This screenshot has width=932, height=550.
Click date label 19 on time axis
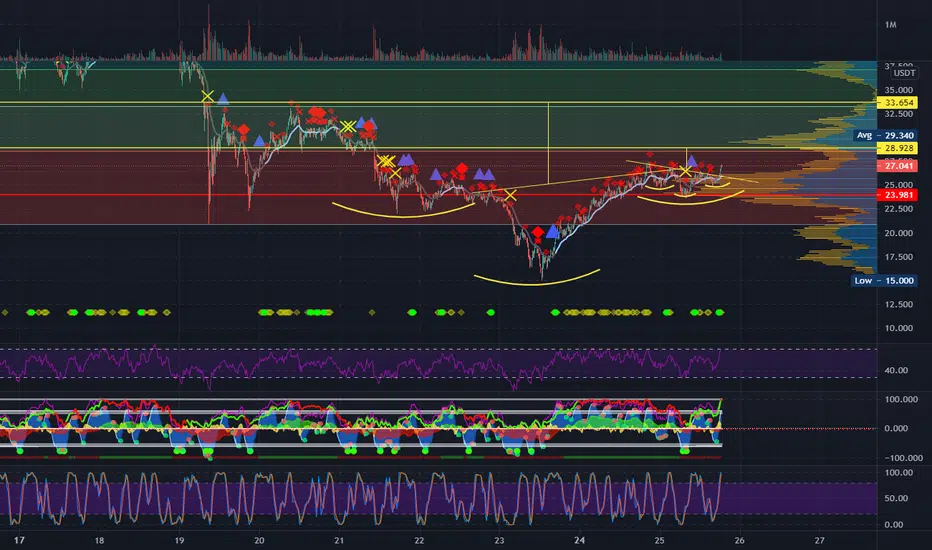[179, 540]
